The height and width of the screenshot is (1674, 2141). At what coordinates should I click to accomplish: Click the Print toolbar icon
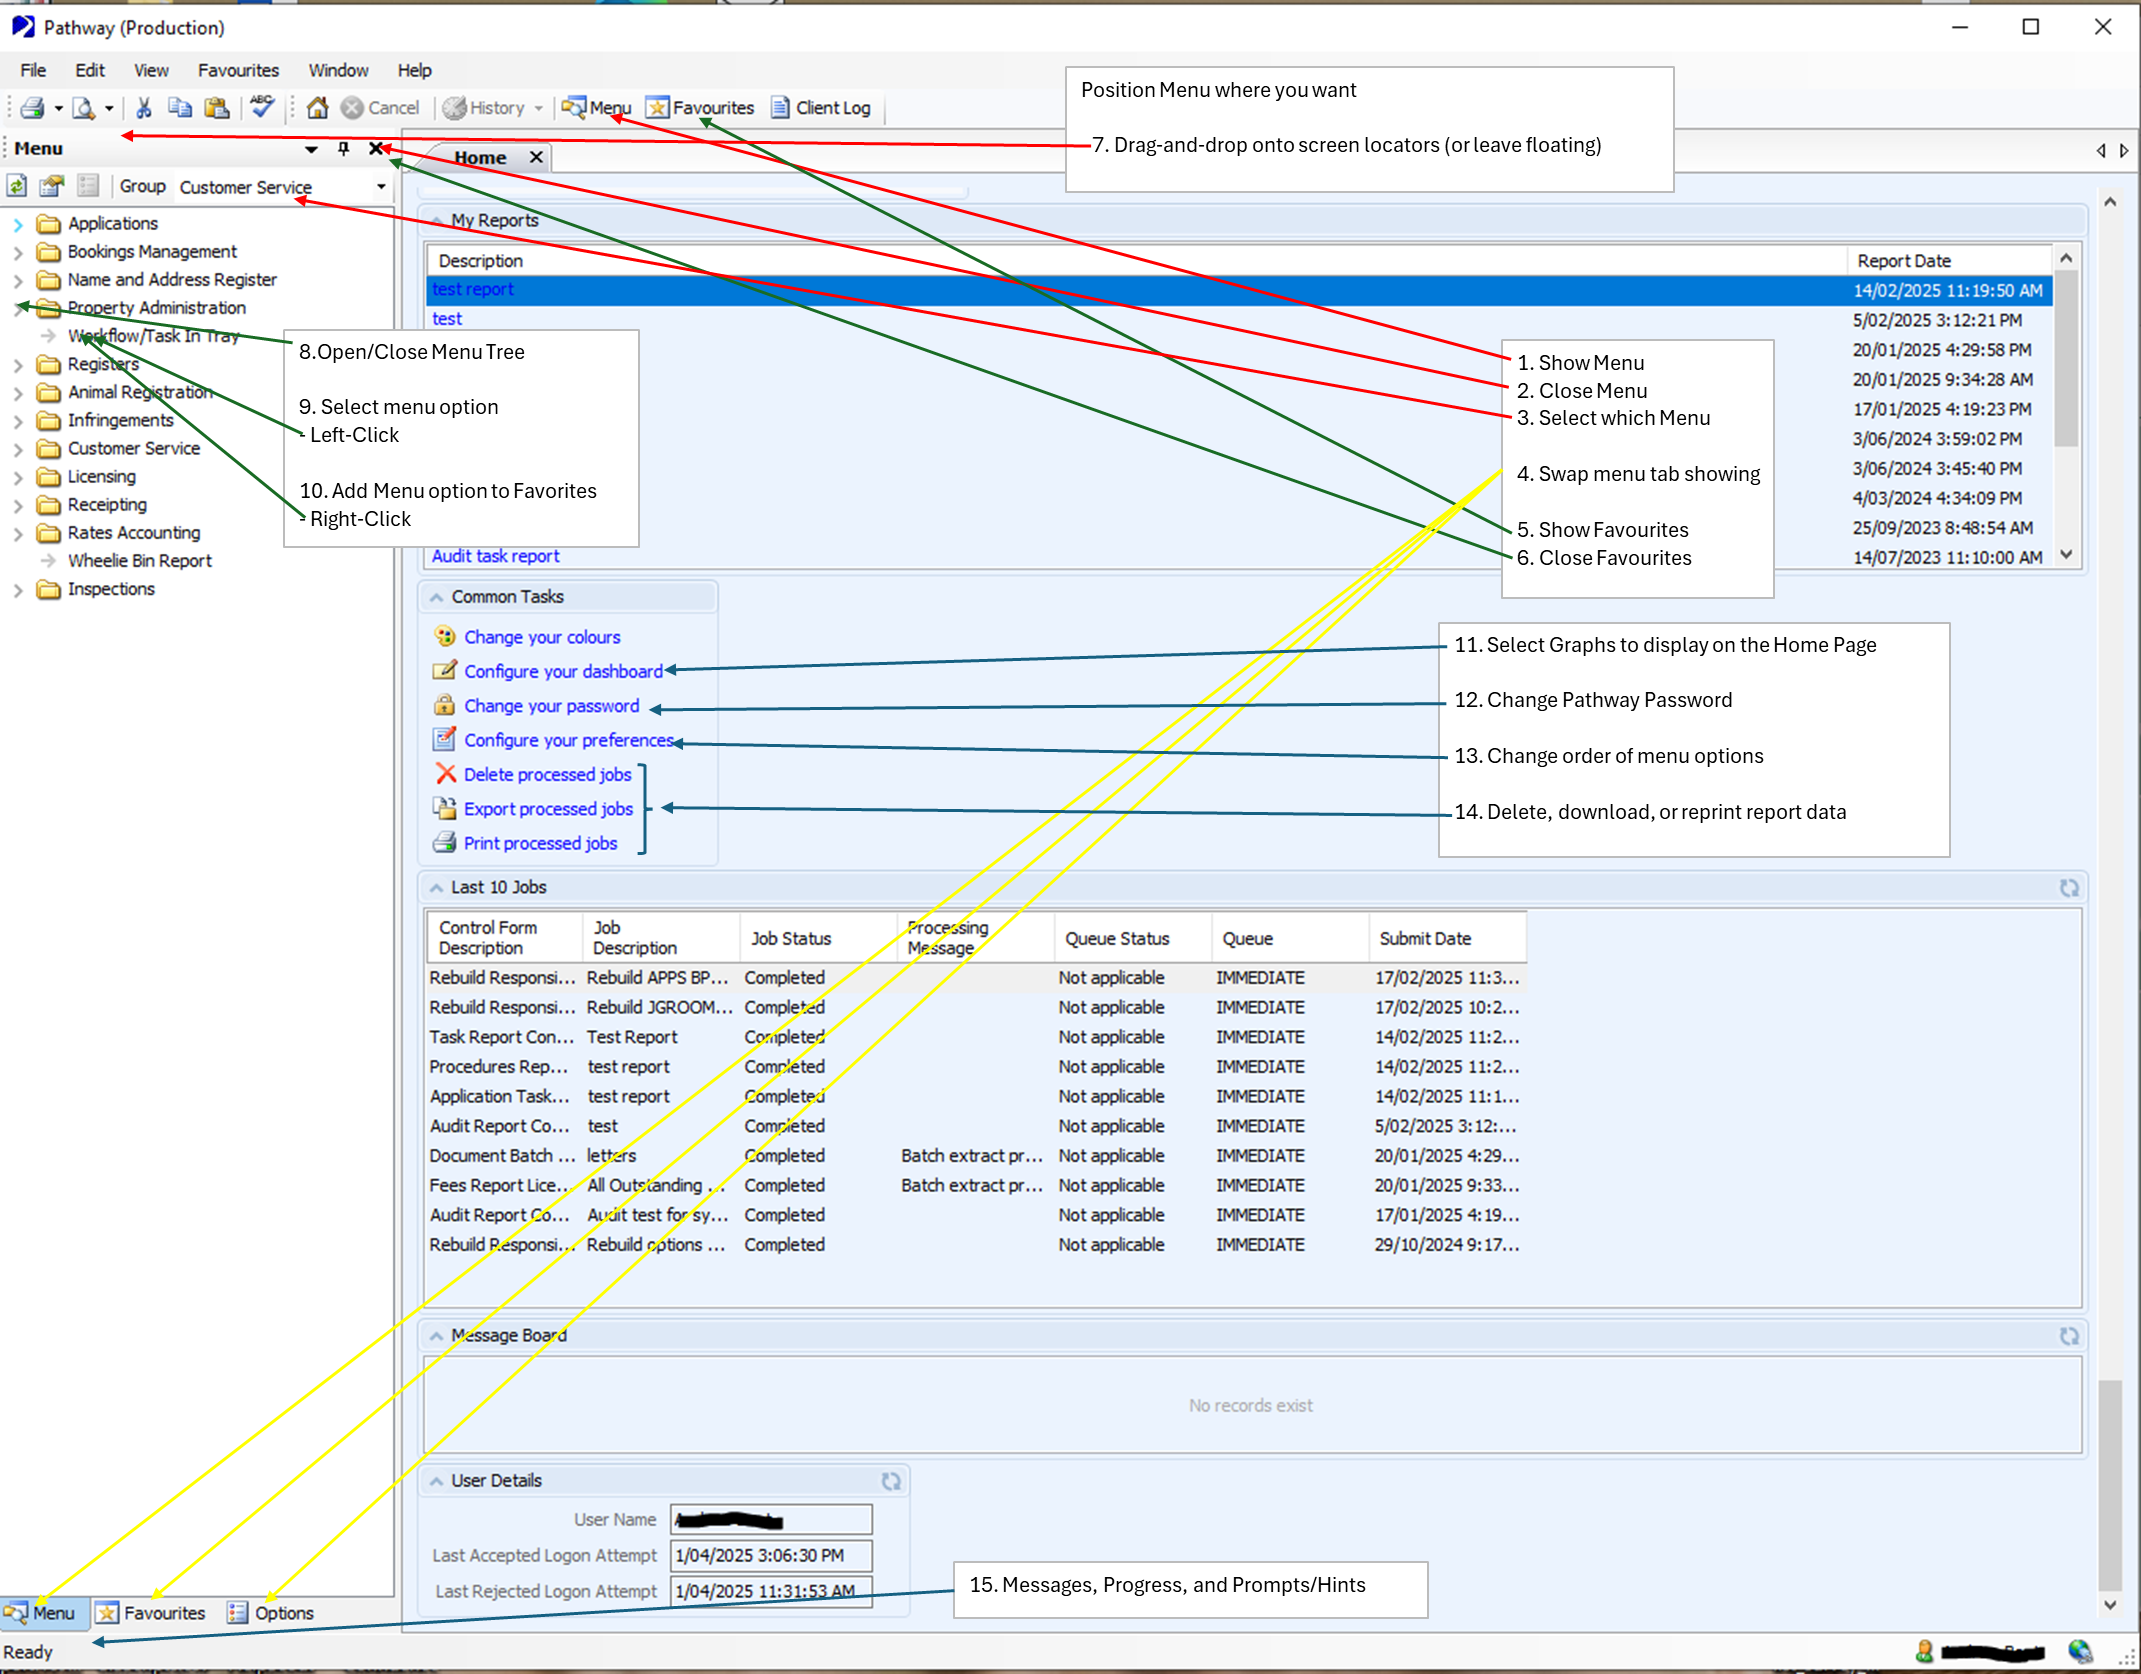click(32, 108)
